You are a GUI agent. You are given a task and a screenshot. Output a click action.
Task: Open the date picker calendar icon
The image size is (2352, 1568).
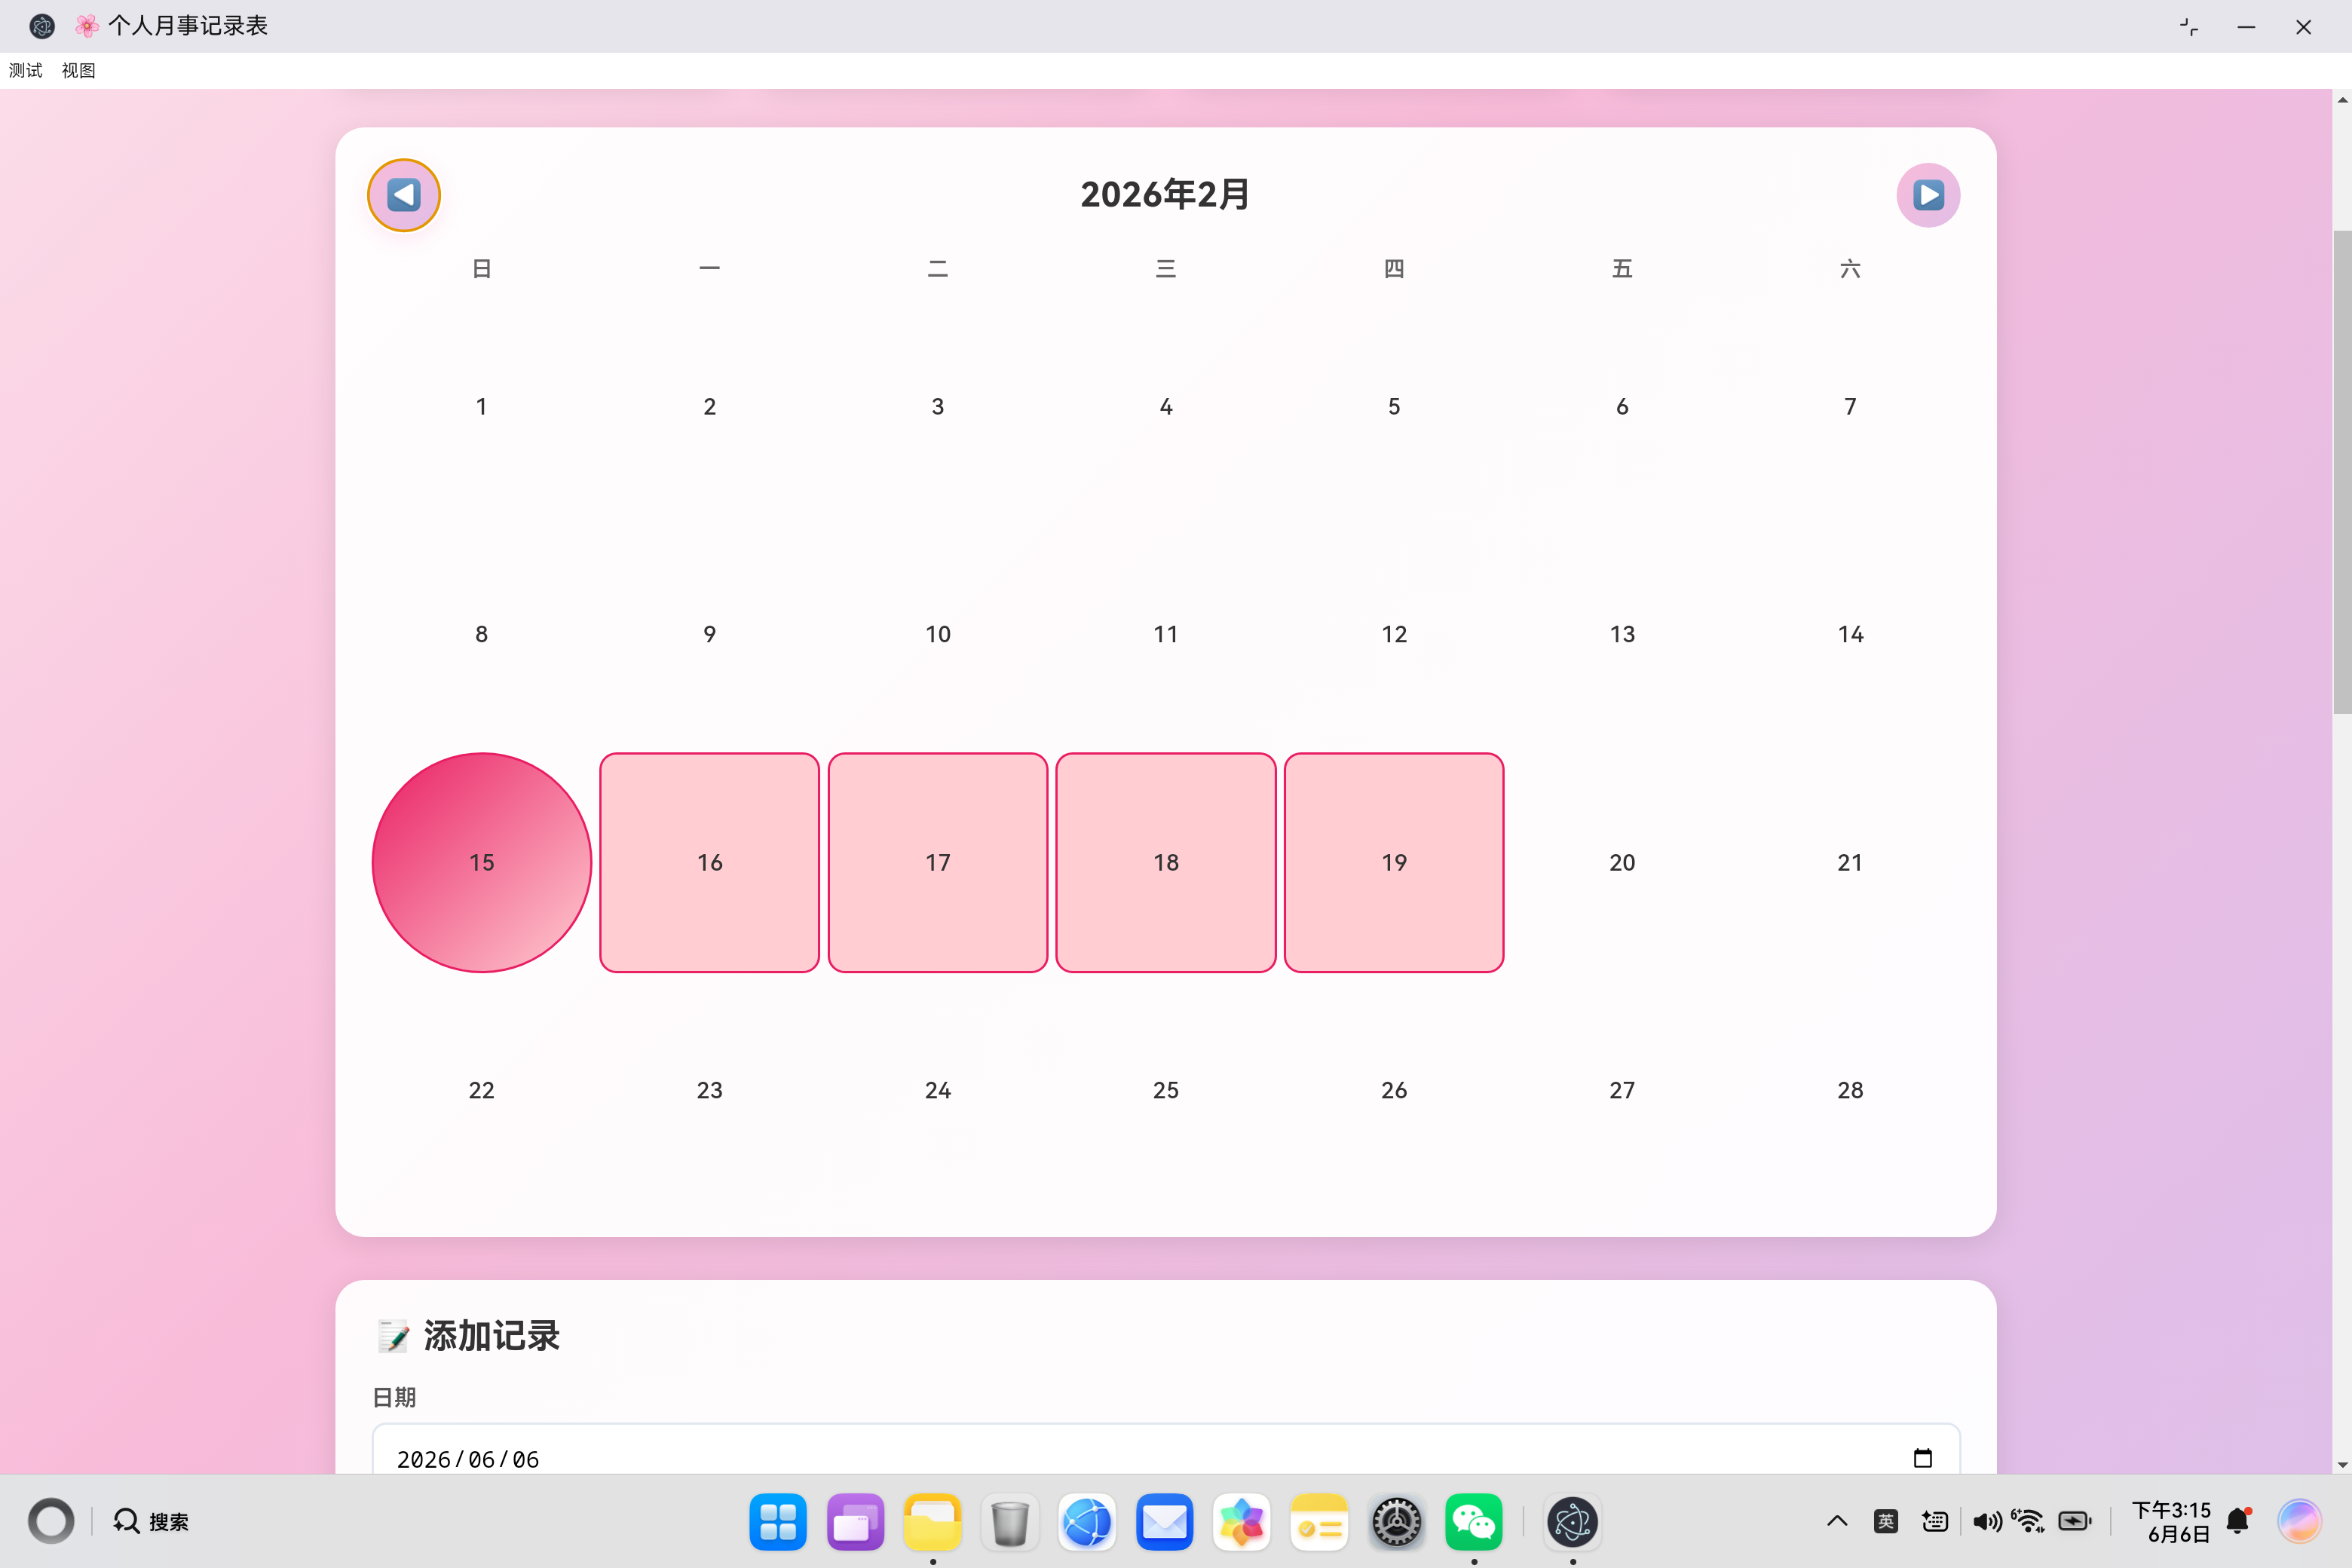click(x=1922, y=1458)
